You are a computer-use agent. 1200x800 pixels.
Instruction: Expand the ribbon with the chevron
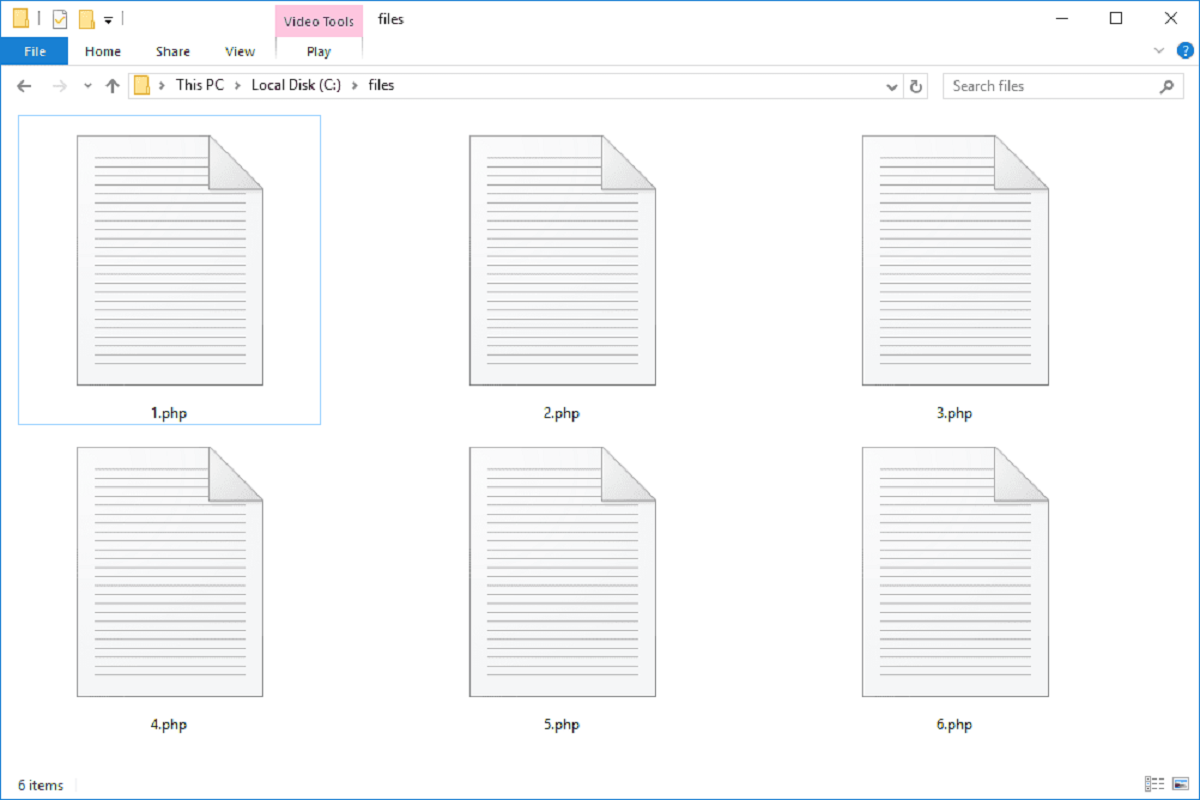(x=1160, y=51)
